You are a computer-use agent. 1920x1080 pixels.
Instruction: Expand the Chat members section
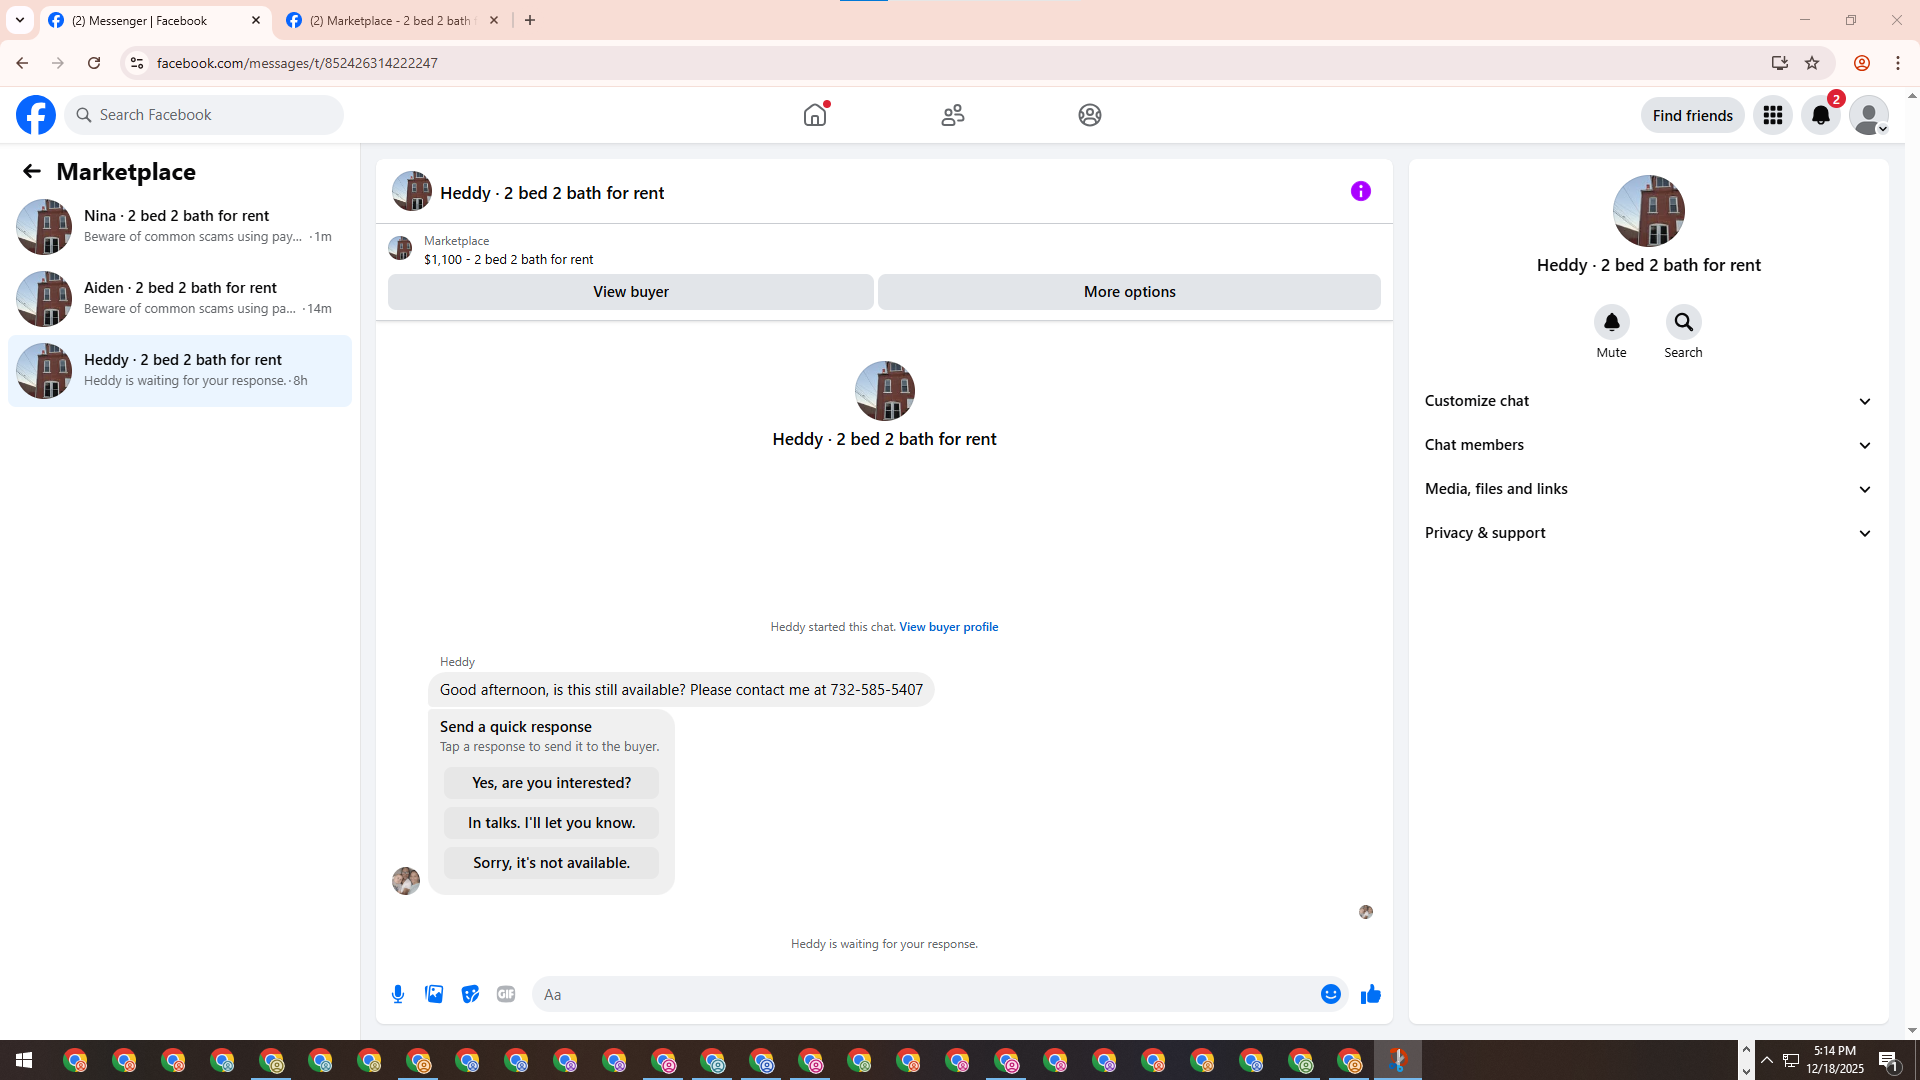[1649, 445]
